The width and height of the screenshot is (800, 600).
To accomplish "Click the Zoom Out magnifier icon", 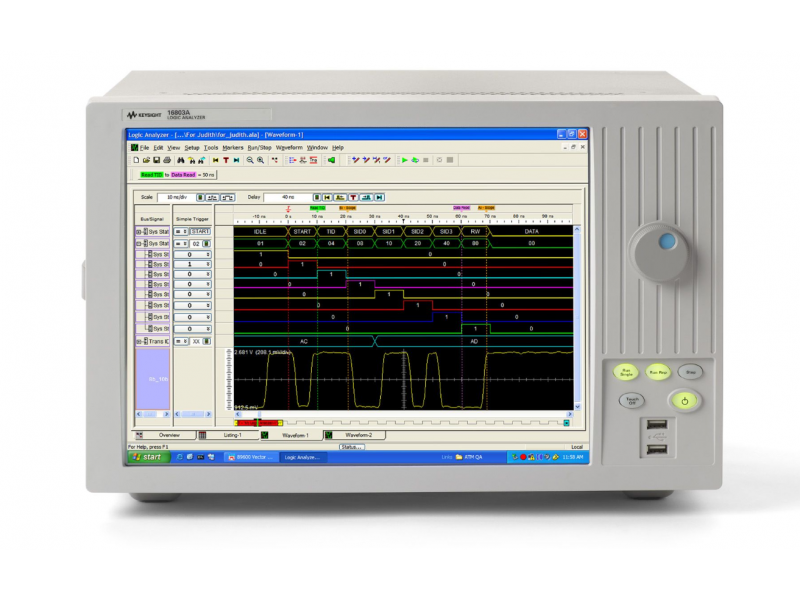I will tap(250, 159).
